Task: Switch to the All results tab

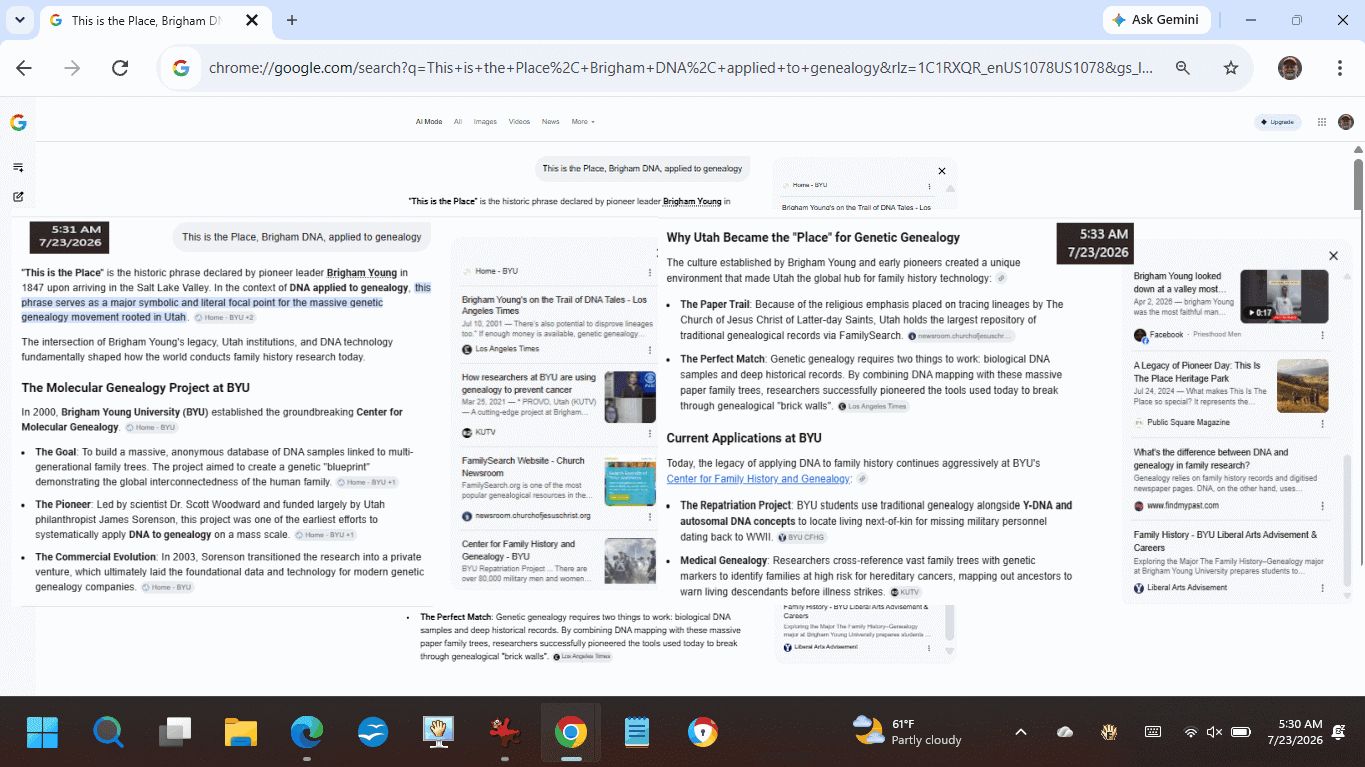Action: coord(458,122)
